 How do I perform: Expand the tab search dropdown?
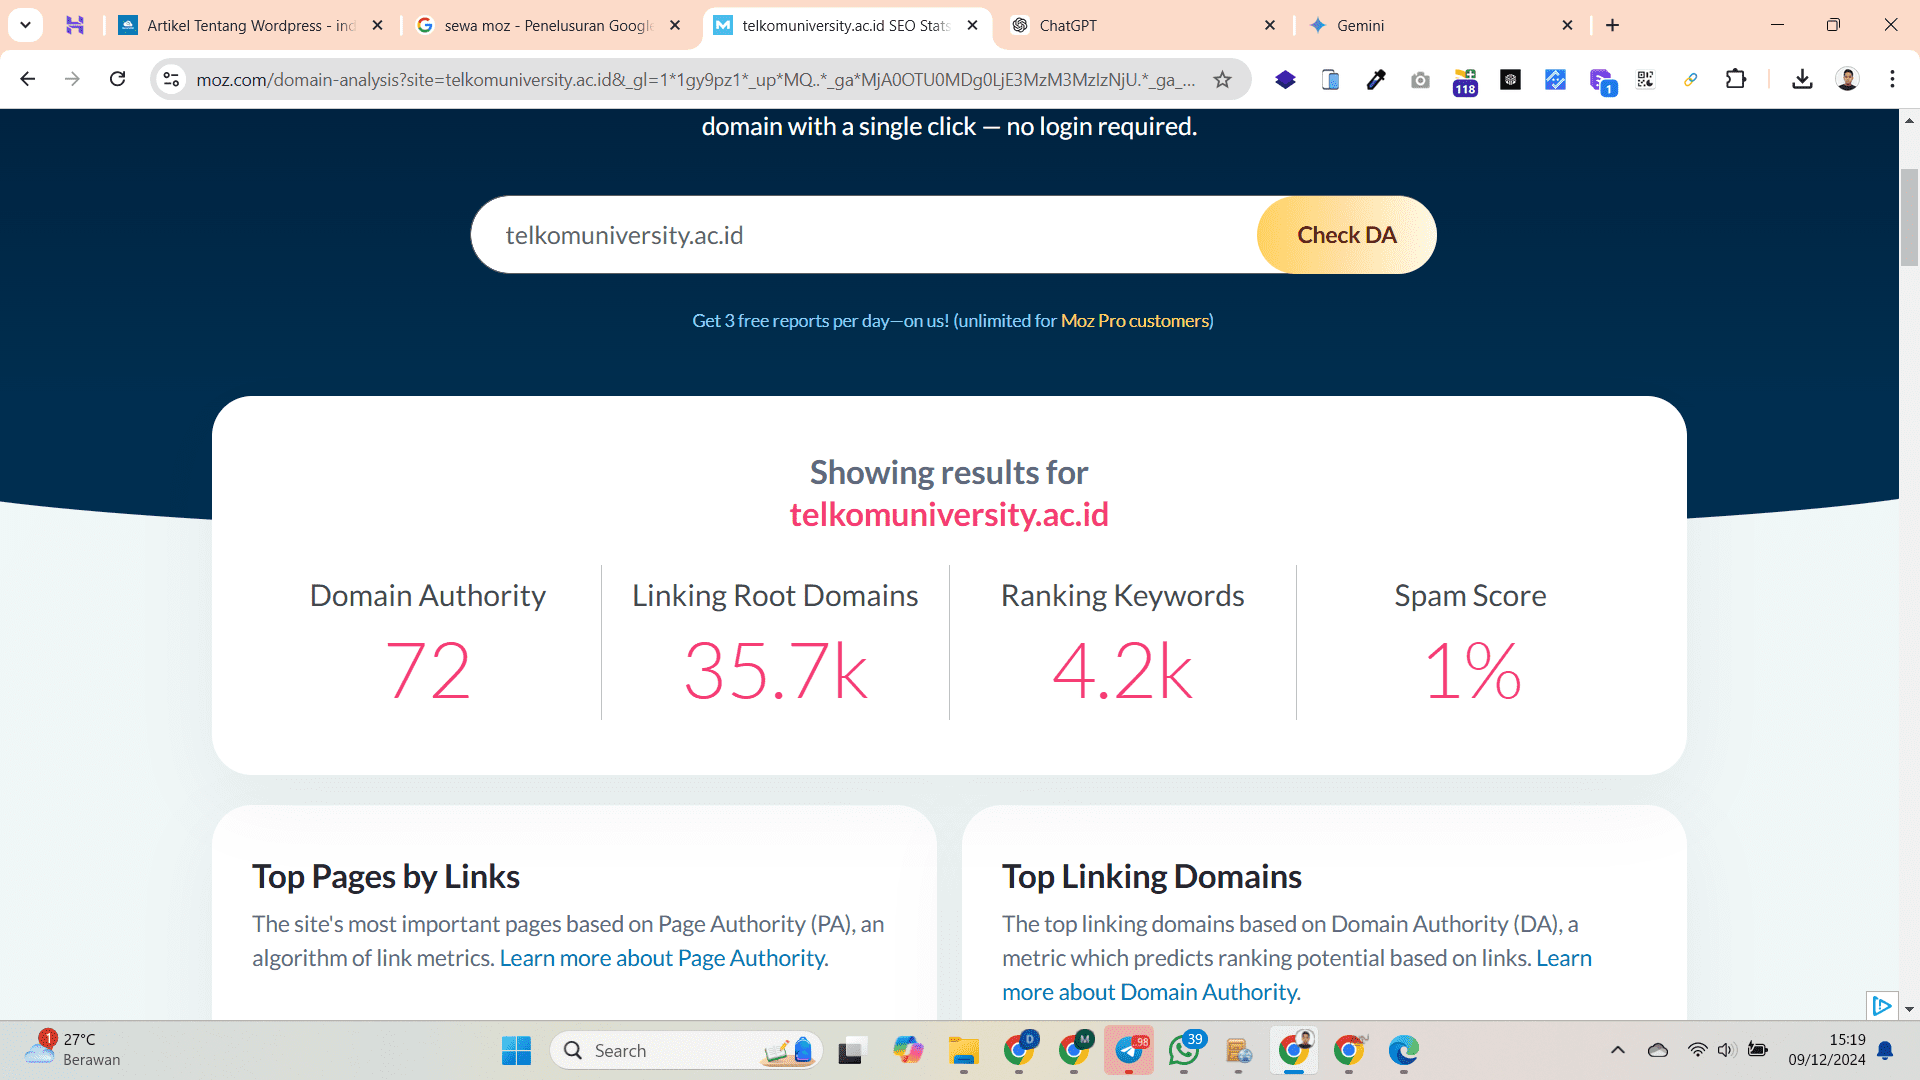click(x=25, y=25)
